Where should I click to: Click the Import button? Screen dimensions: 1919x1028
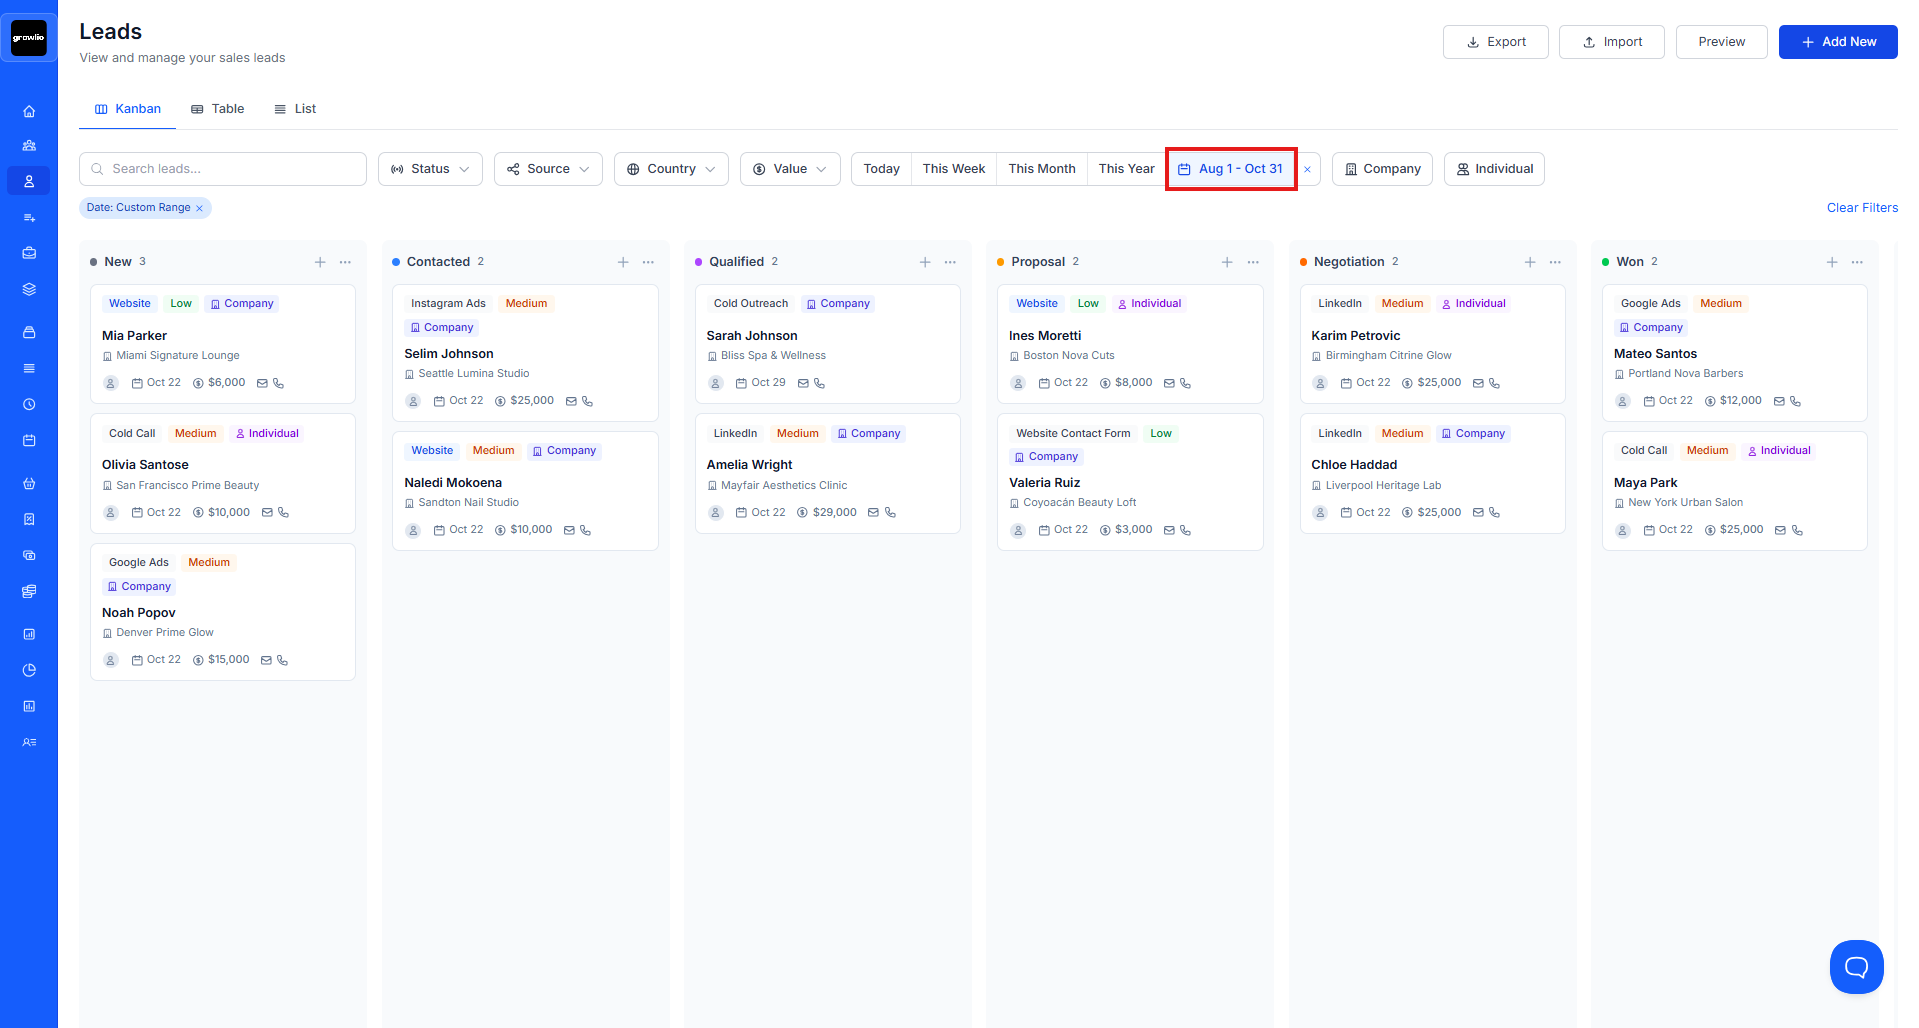pos(1612,42)
